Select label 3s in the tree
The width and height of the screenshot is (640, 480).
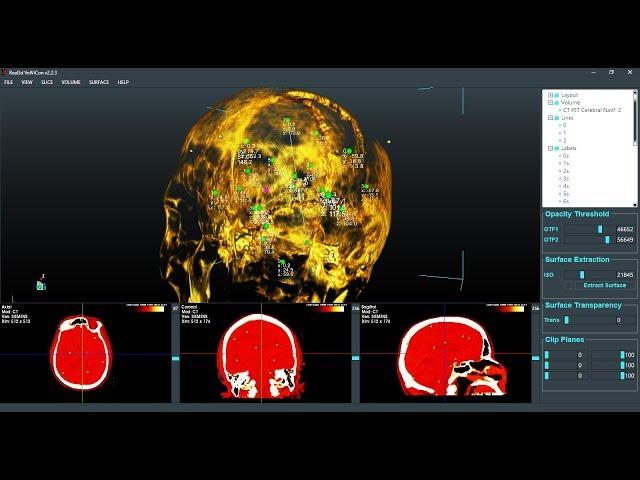[566, 179]
